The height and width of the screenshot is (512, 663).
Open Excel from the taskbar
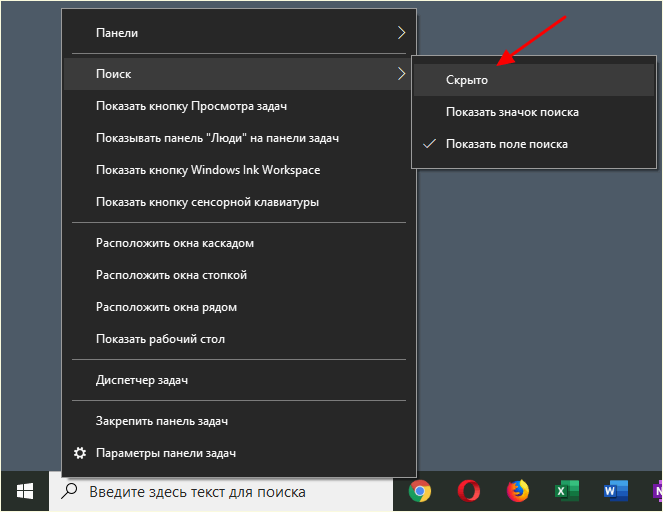pos(567,491)
